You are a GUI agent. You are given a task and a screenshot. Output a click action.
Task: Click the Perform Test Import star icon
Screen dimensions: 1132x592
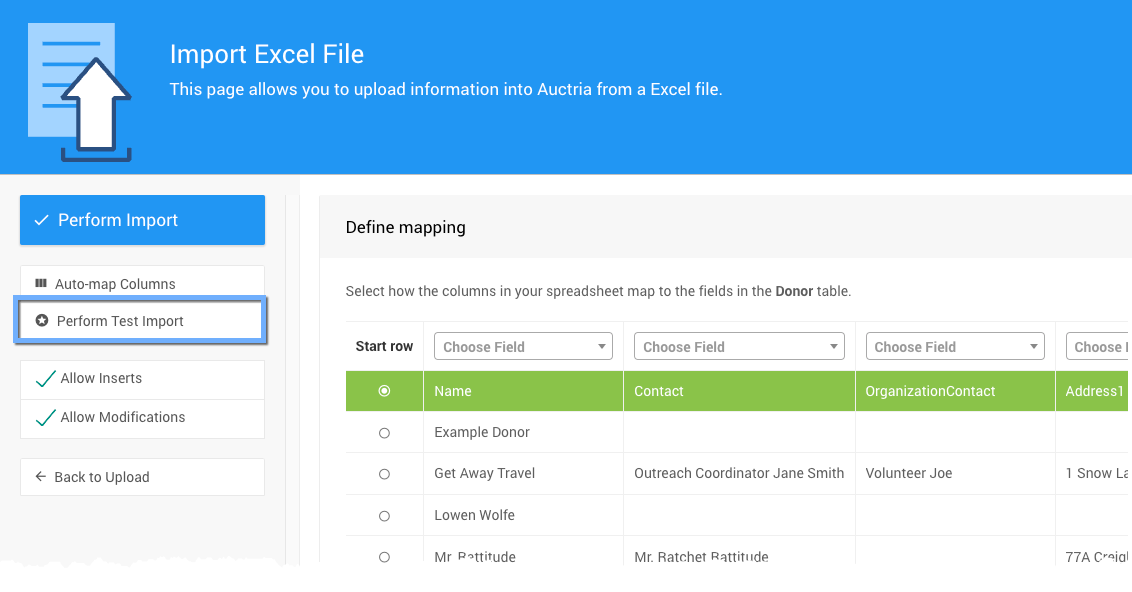(x=42, y=321)
